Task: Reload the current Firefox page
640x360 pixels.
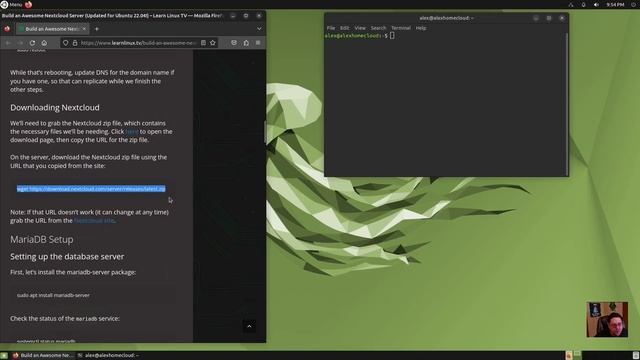Action: click(32, 43)
